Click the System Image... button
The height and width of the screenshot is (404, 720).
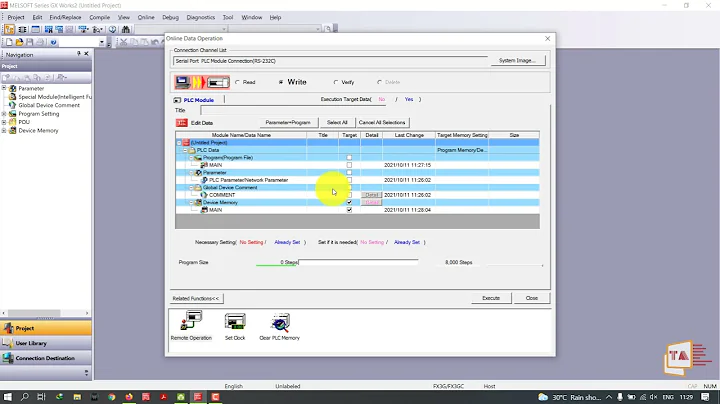[518, 61]
